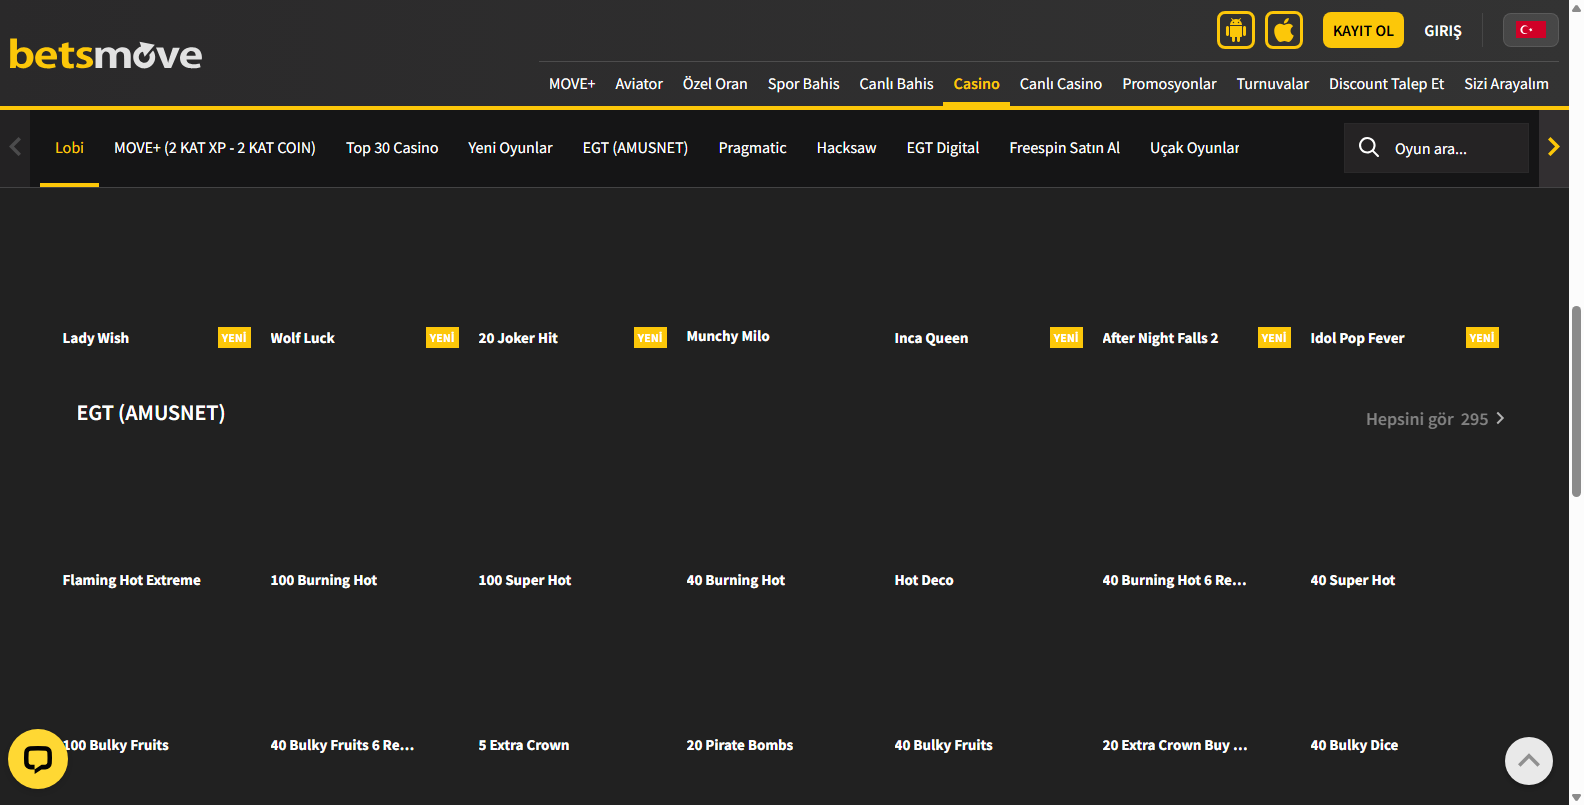Click 20 Joker Hit game title
This screenshot has height=805, width=1584.
[518, 338]
